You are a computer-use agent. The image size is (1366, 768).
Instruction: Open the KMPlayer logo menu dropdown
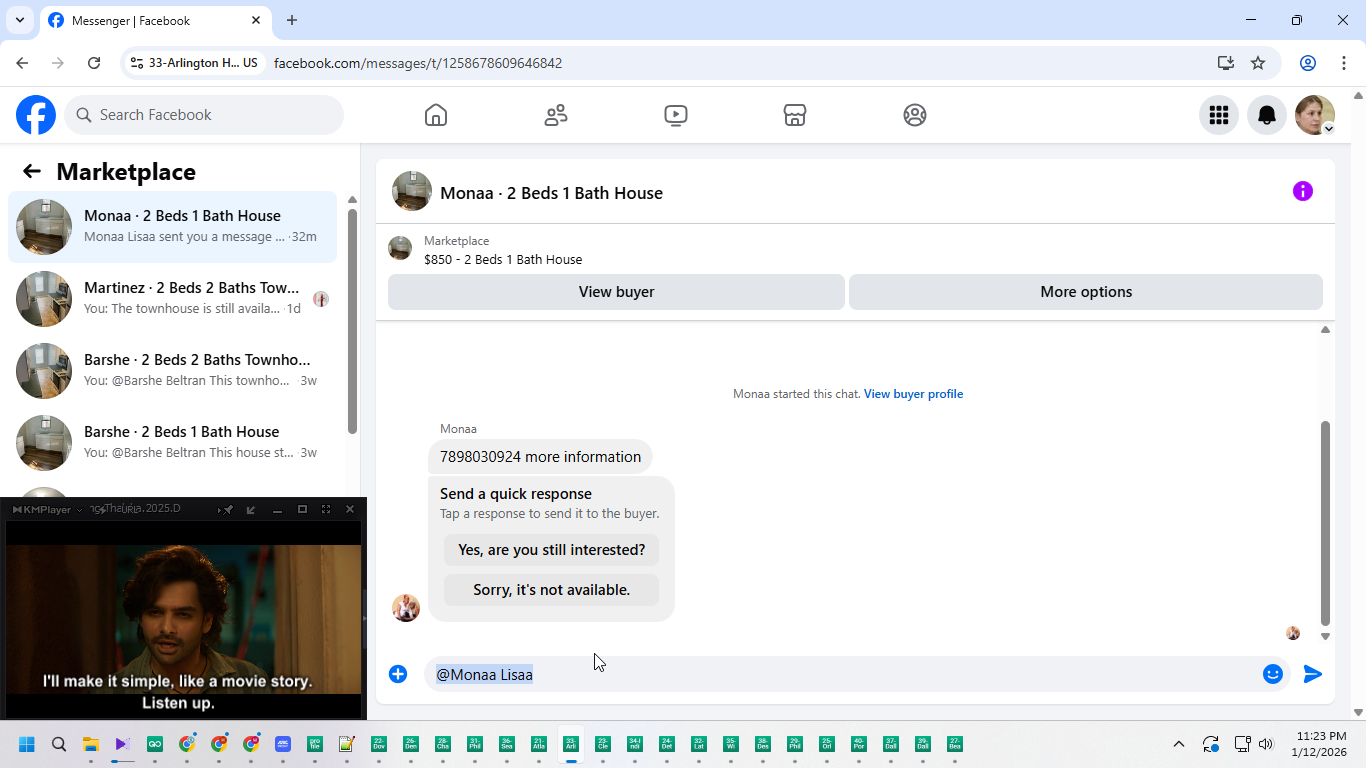pos(47,509)
